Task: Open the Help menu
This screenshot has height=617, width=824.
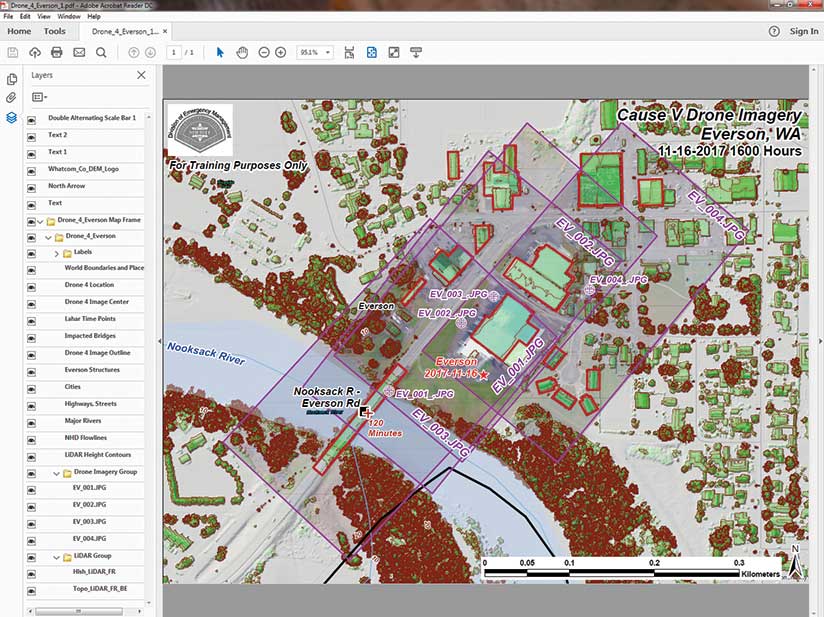Action: [94, 16]
